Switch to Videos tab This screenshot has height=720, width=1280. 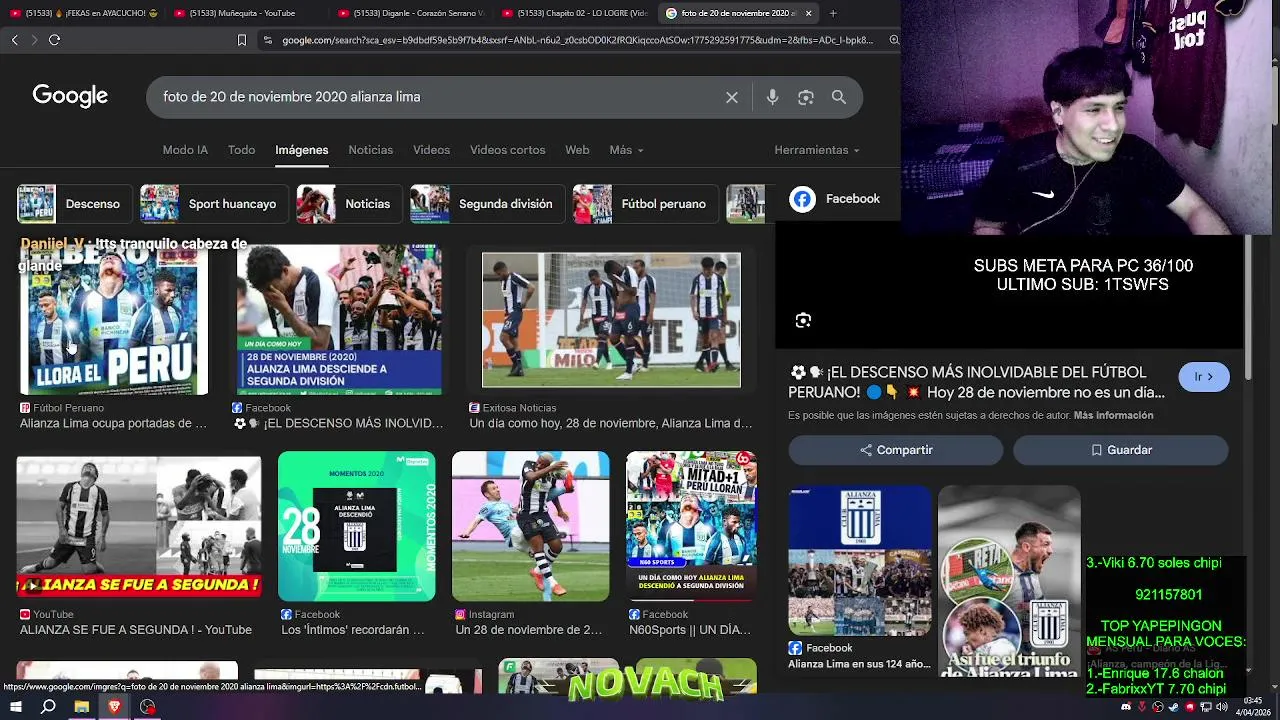click(431, 150)
